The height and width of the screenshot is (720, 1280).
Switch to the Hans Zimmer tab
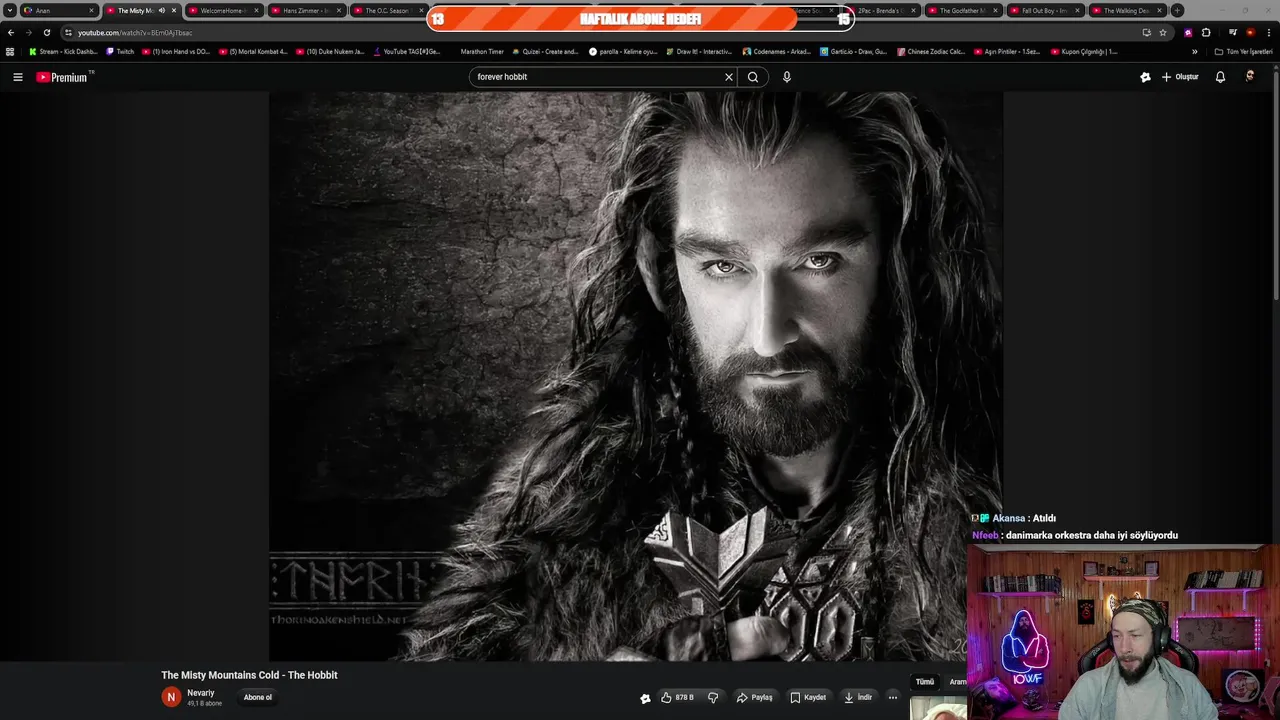coord(306,10)
